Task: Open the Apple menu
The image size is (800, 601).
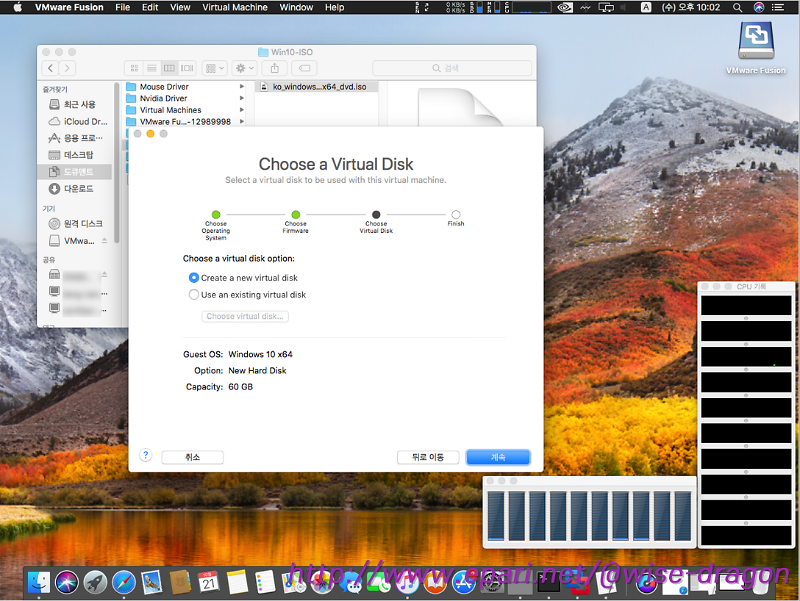Action: coord(17,7)
